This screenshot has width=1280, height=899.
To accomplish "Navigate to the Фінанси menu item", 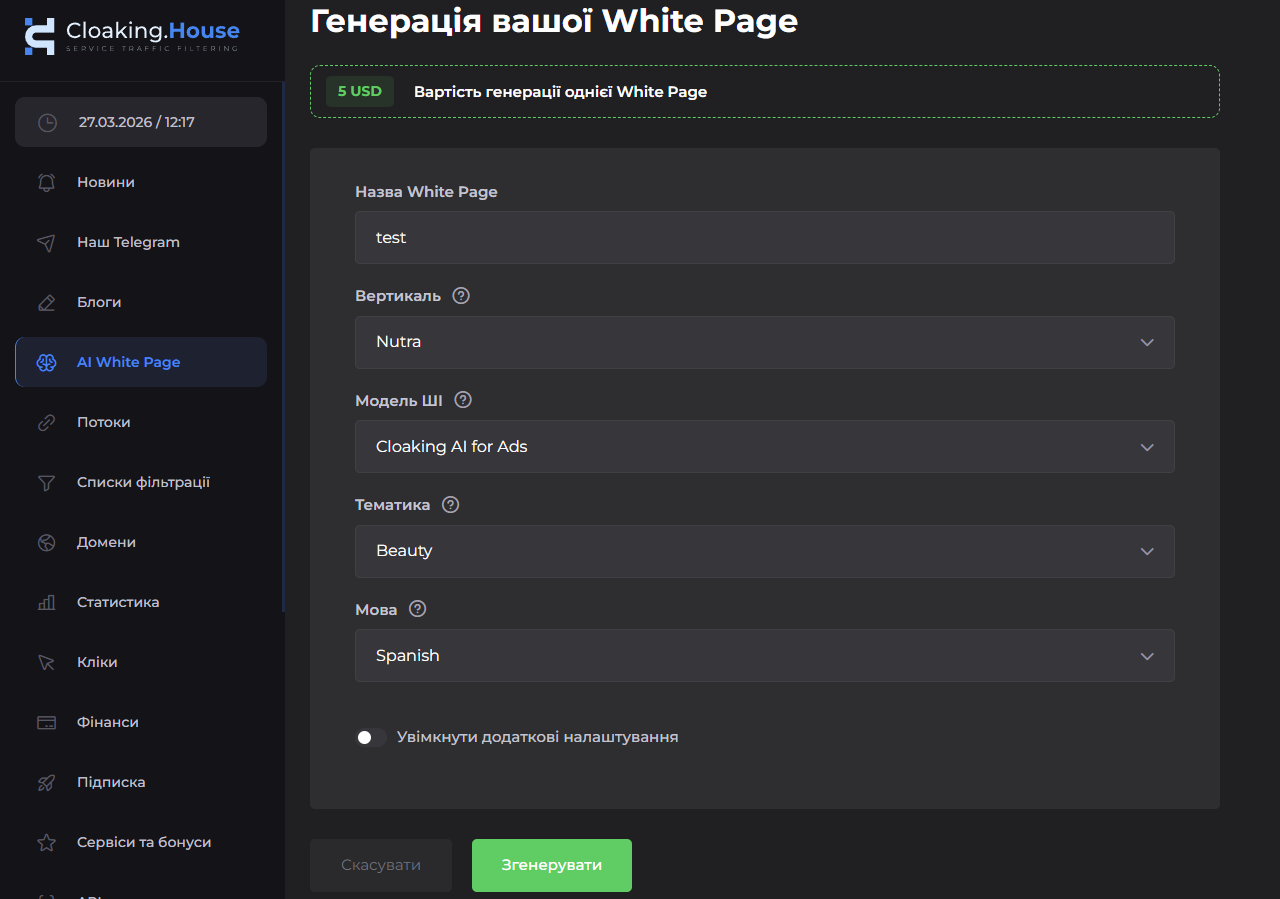I will tap(105, 721).
